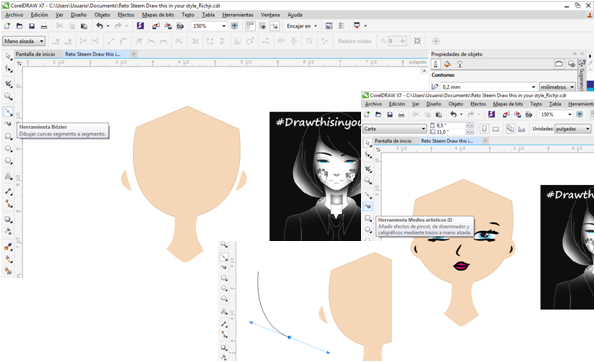Close the Propiedades de objeto docker
595x362 pixels.
click(582, 54)
